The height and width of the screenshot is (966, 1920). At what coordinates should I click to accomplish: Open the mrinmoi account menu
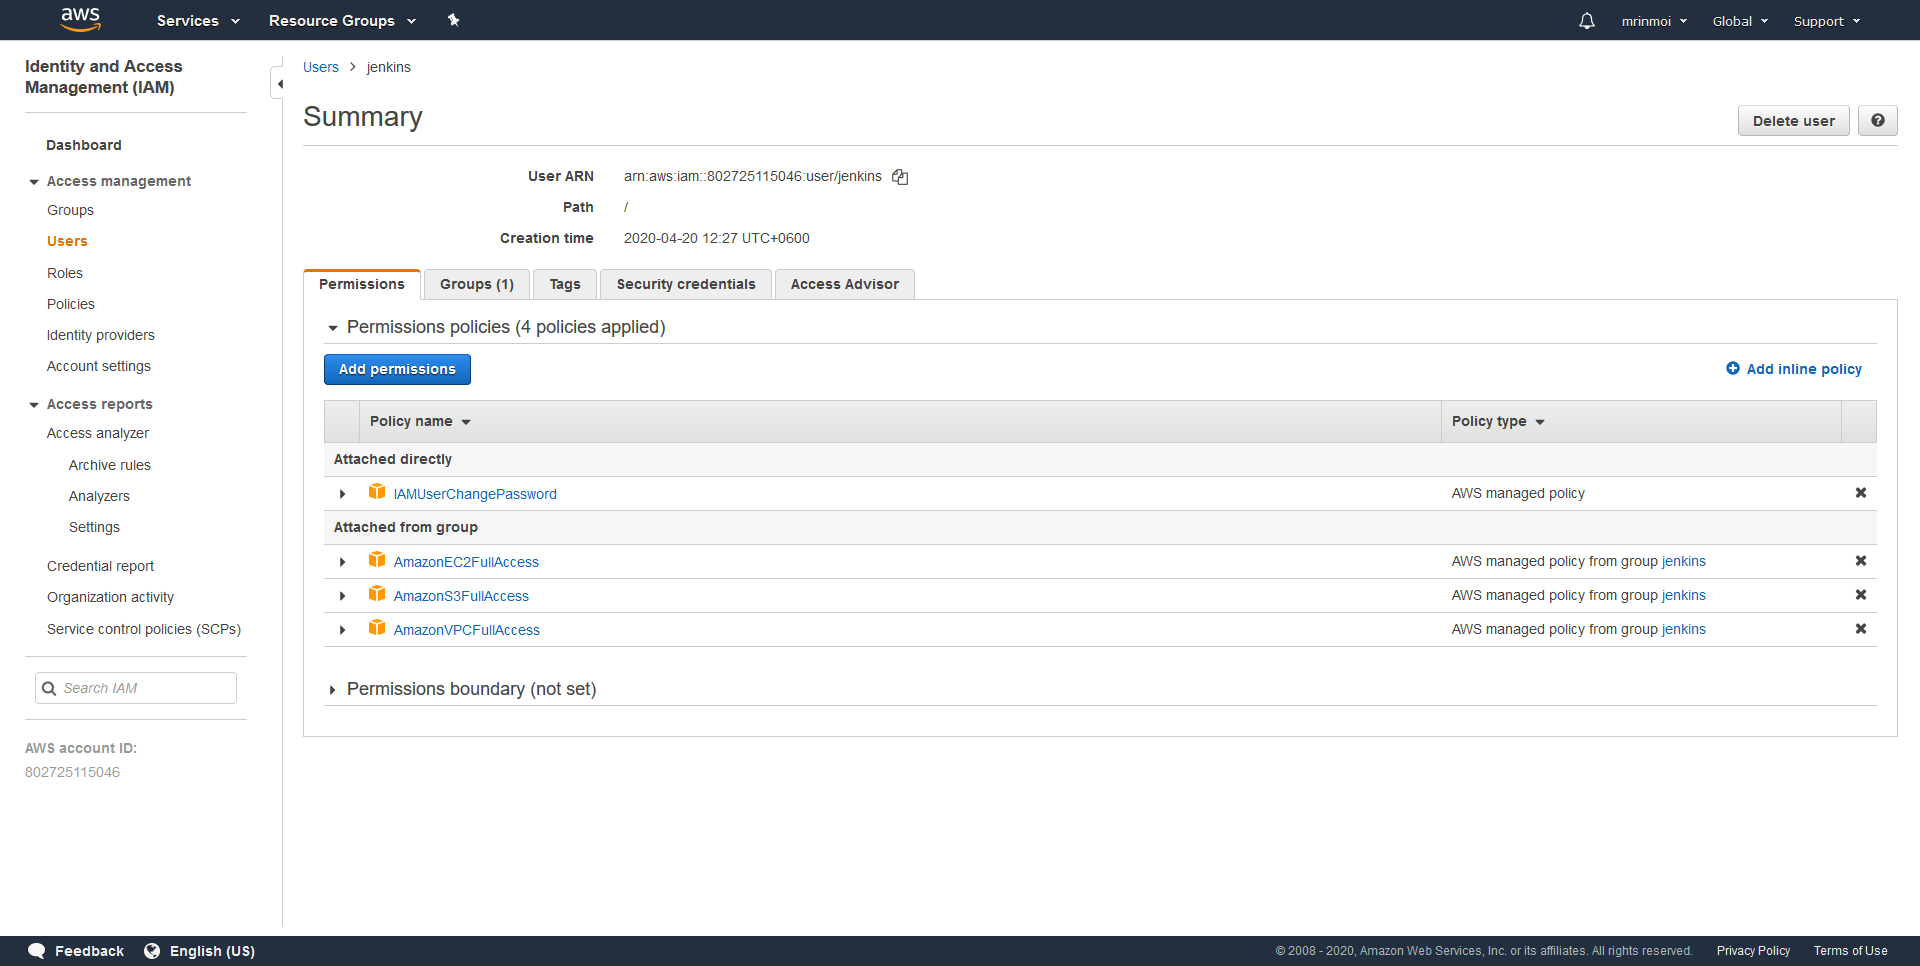click(x=1654, y=21)
